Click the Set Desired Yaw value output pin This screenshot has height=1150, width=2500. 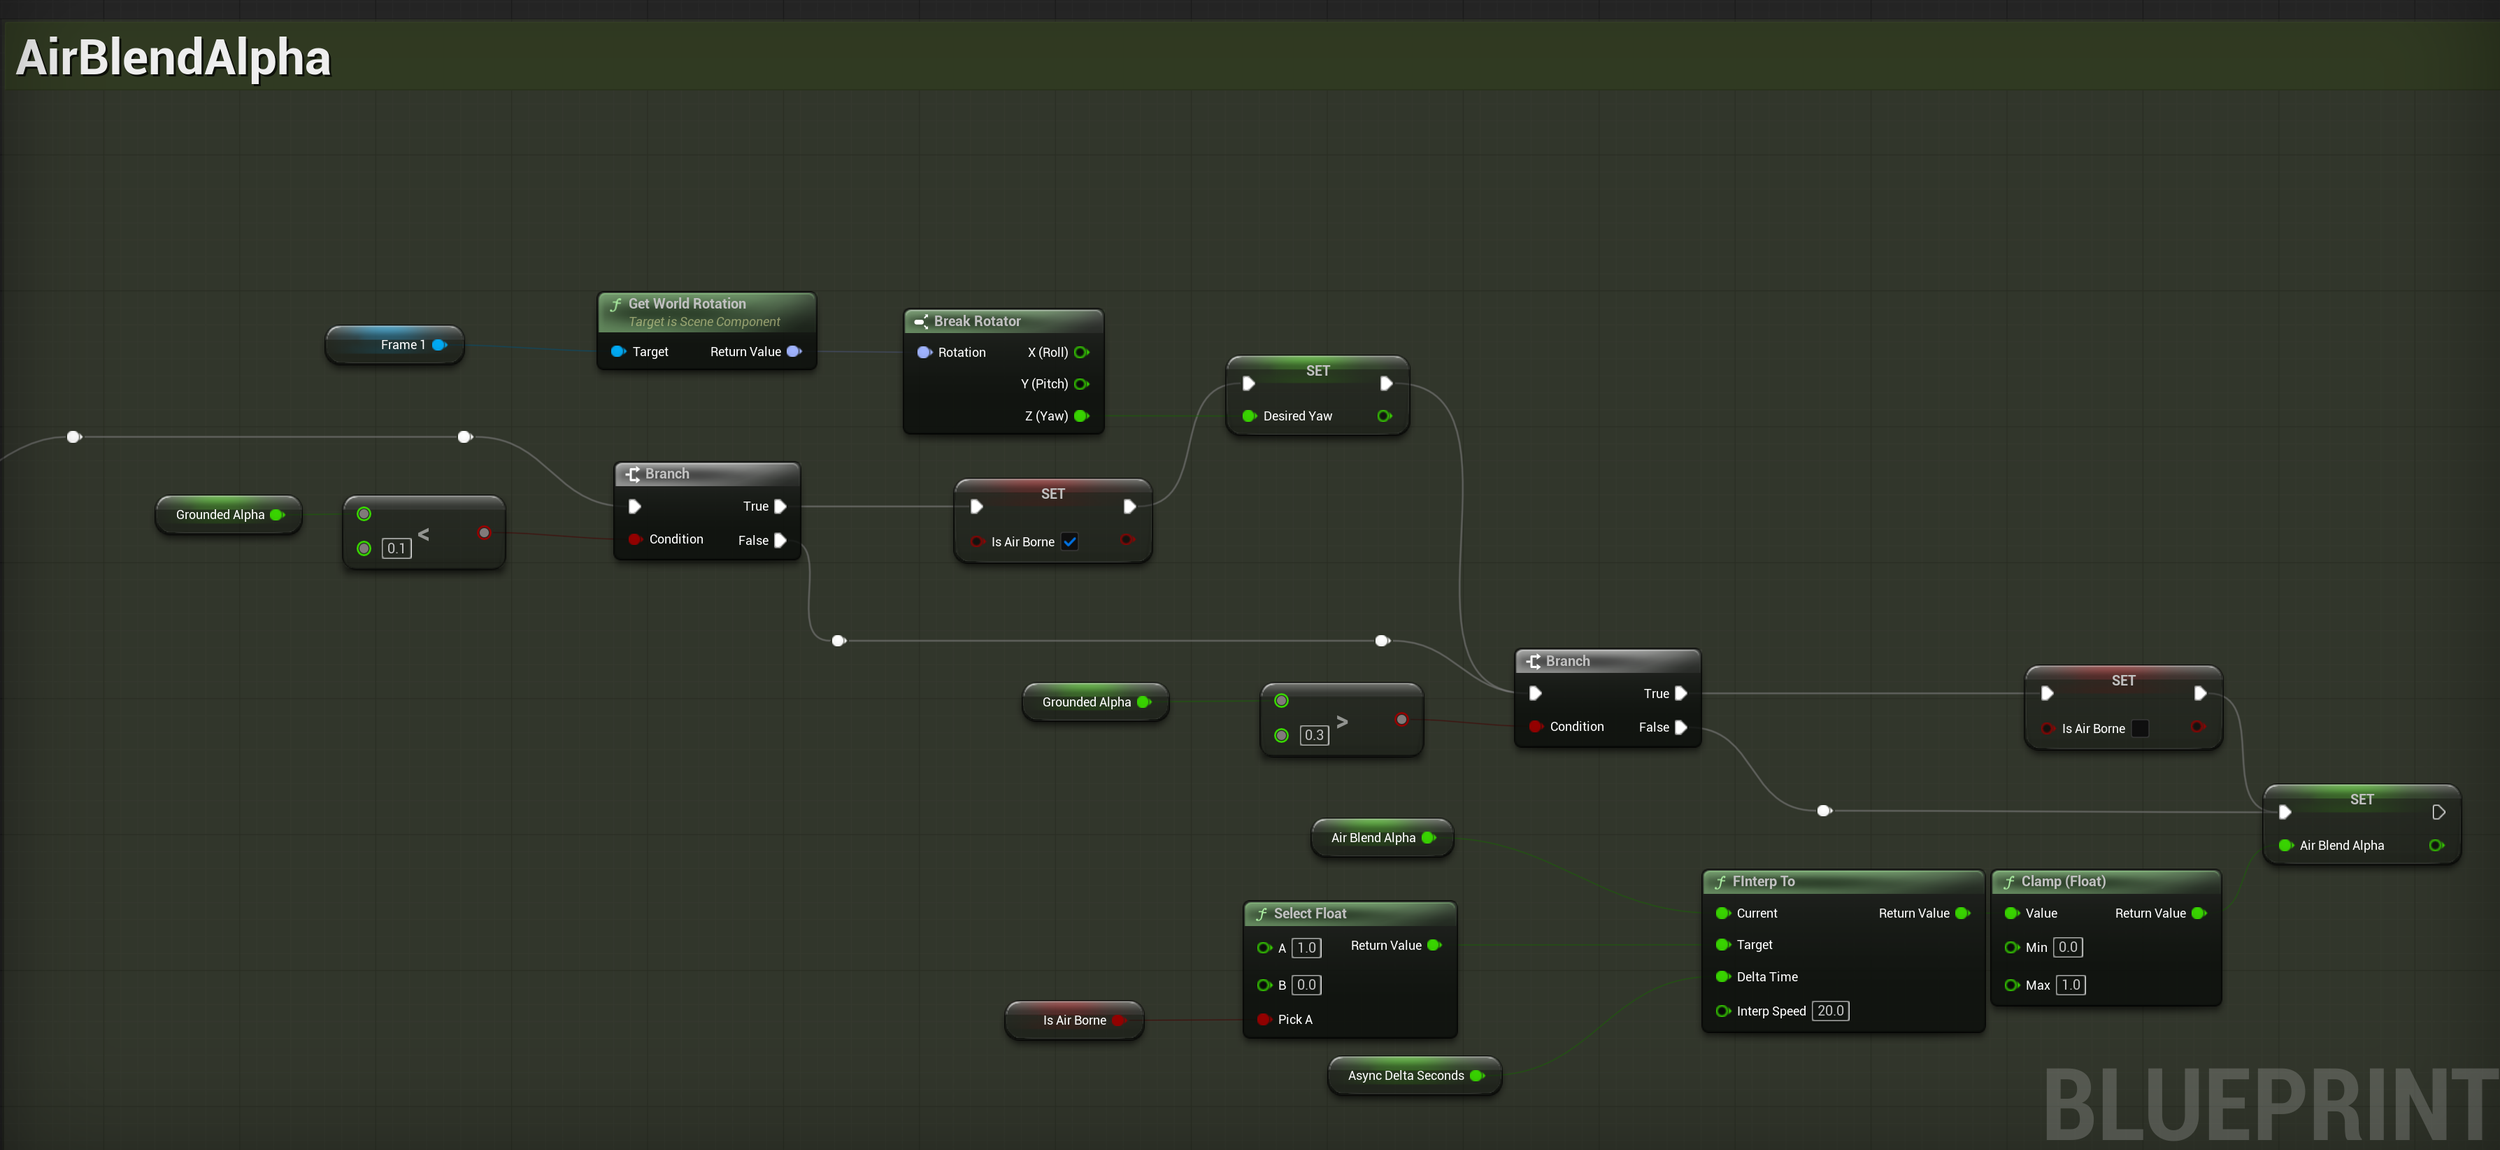1385,416
